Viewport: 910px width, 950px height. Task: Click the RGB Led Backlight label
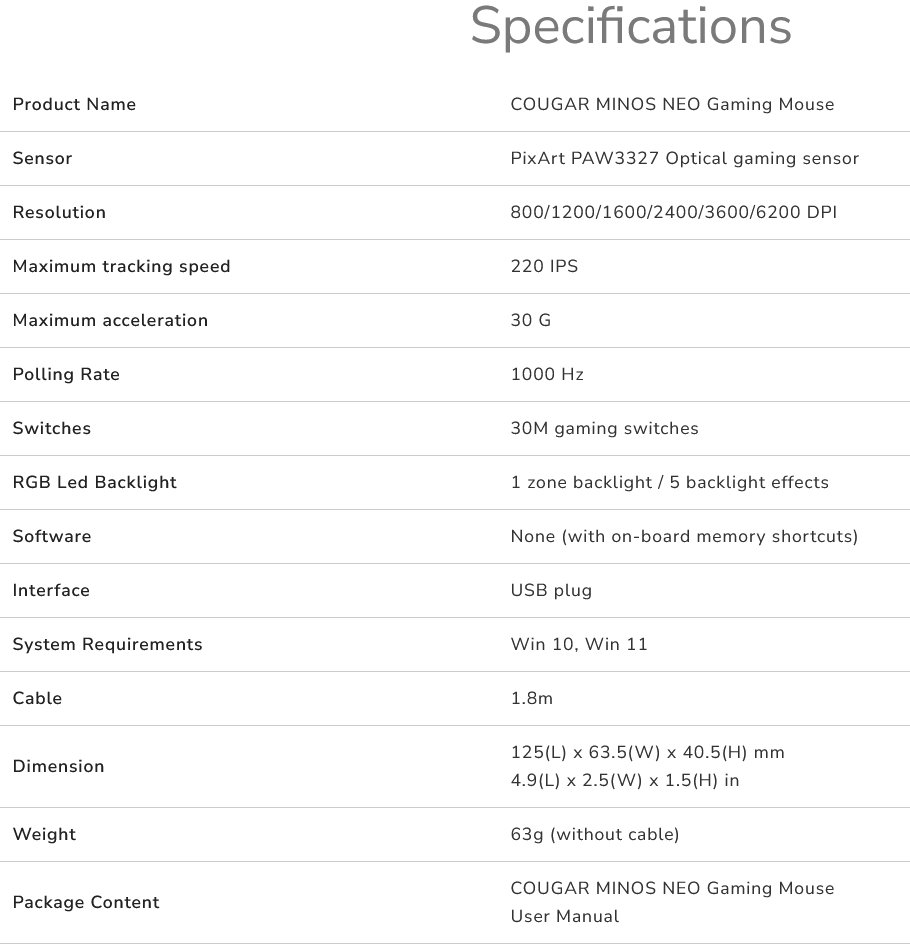[x=94, y=482]
